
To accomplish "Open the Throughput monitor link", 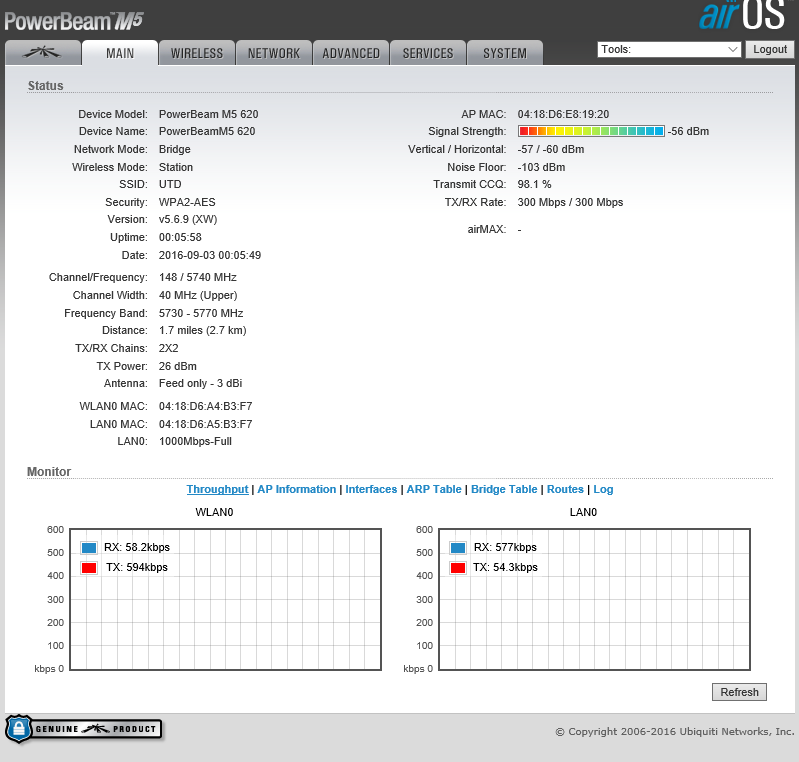I will [x=217, y=489].
